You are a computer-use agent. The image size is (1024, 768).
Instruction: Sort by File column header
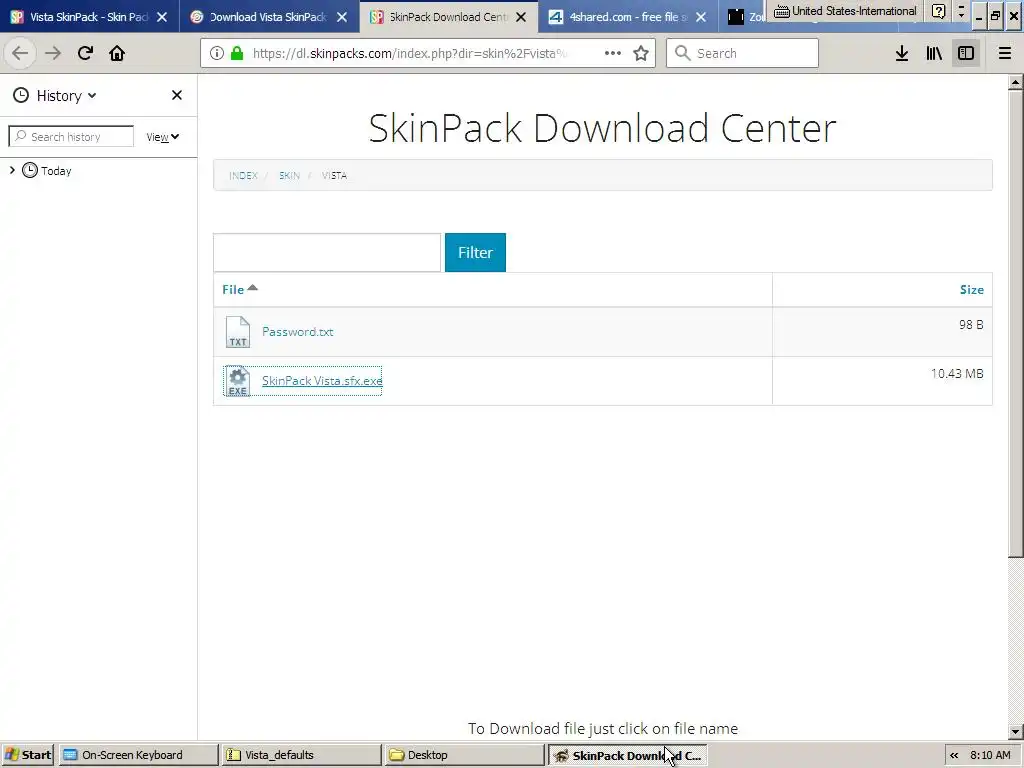239,289
